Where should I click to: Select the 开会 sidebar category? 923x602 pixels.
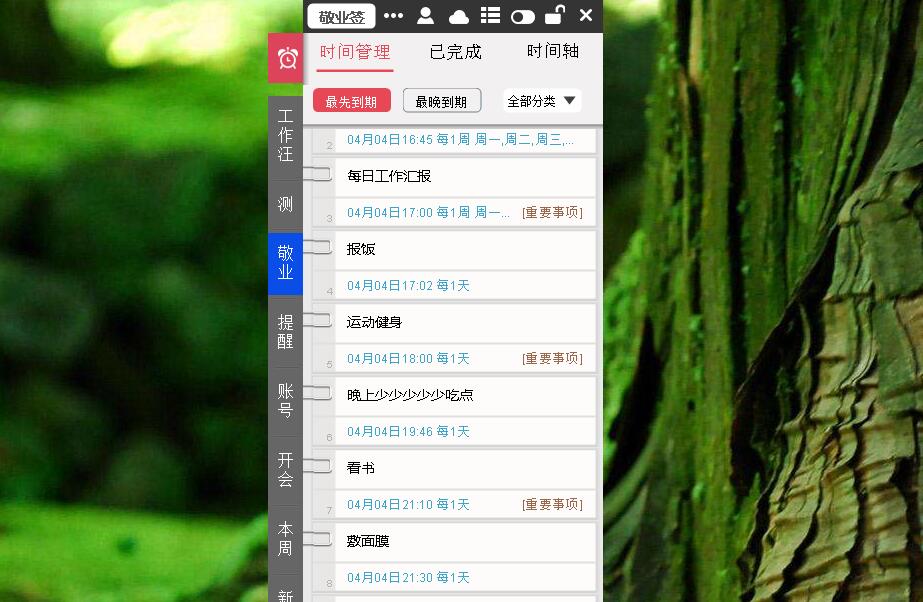click(x=285, y=470)
